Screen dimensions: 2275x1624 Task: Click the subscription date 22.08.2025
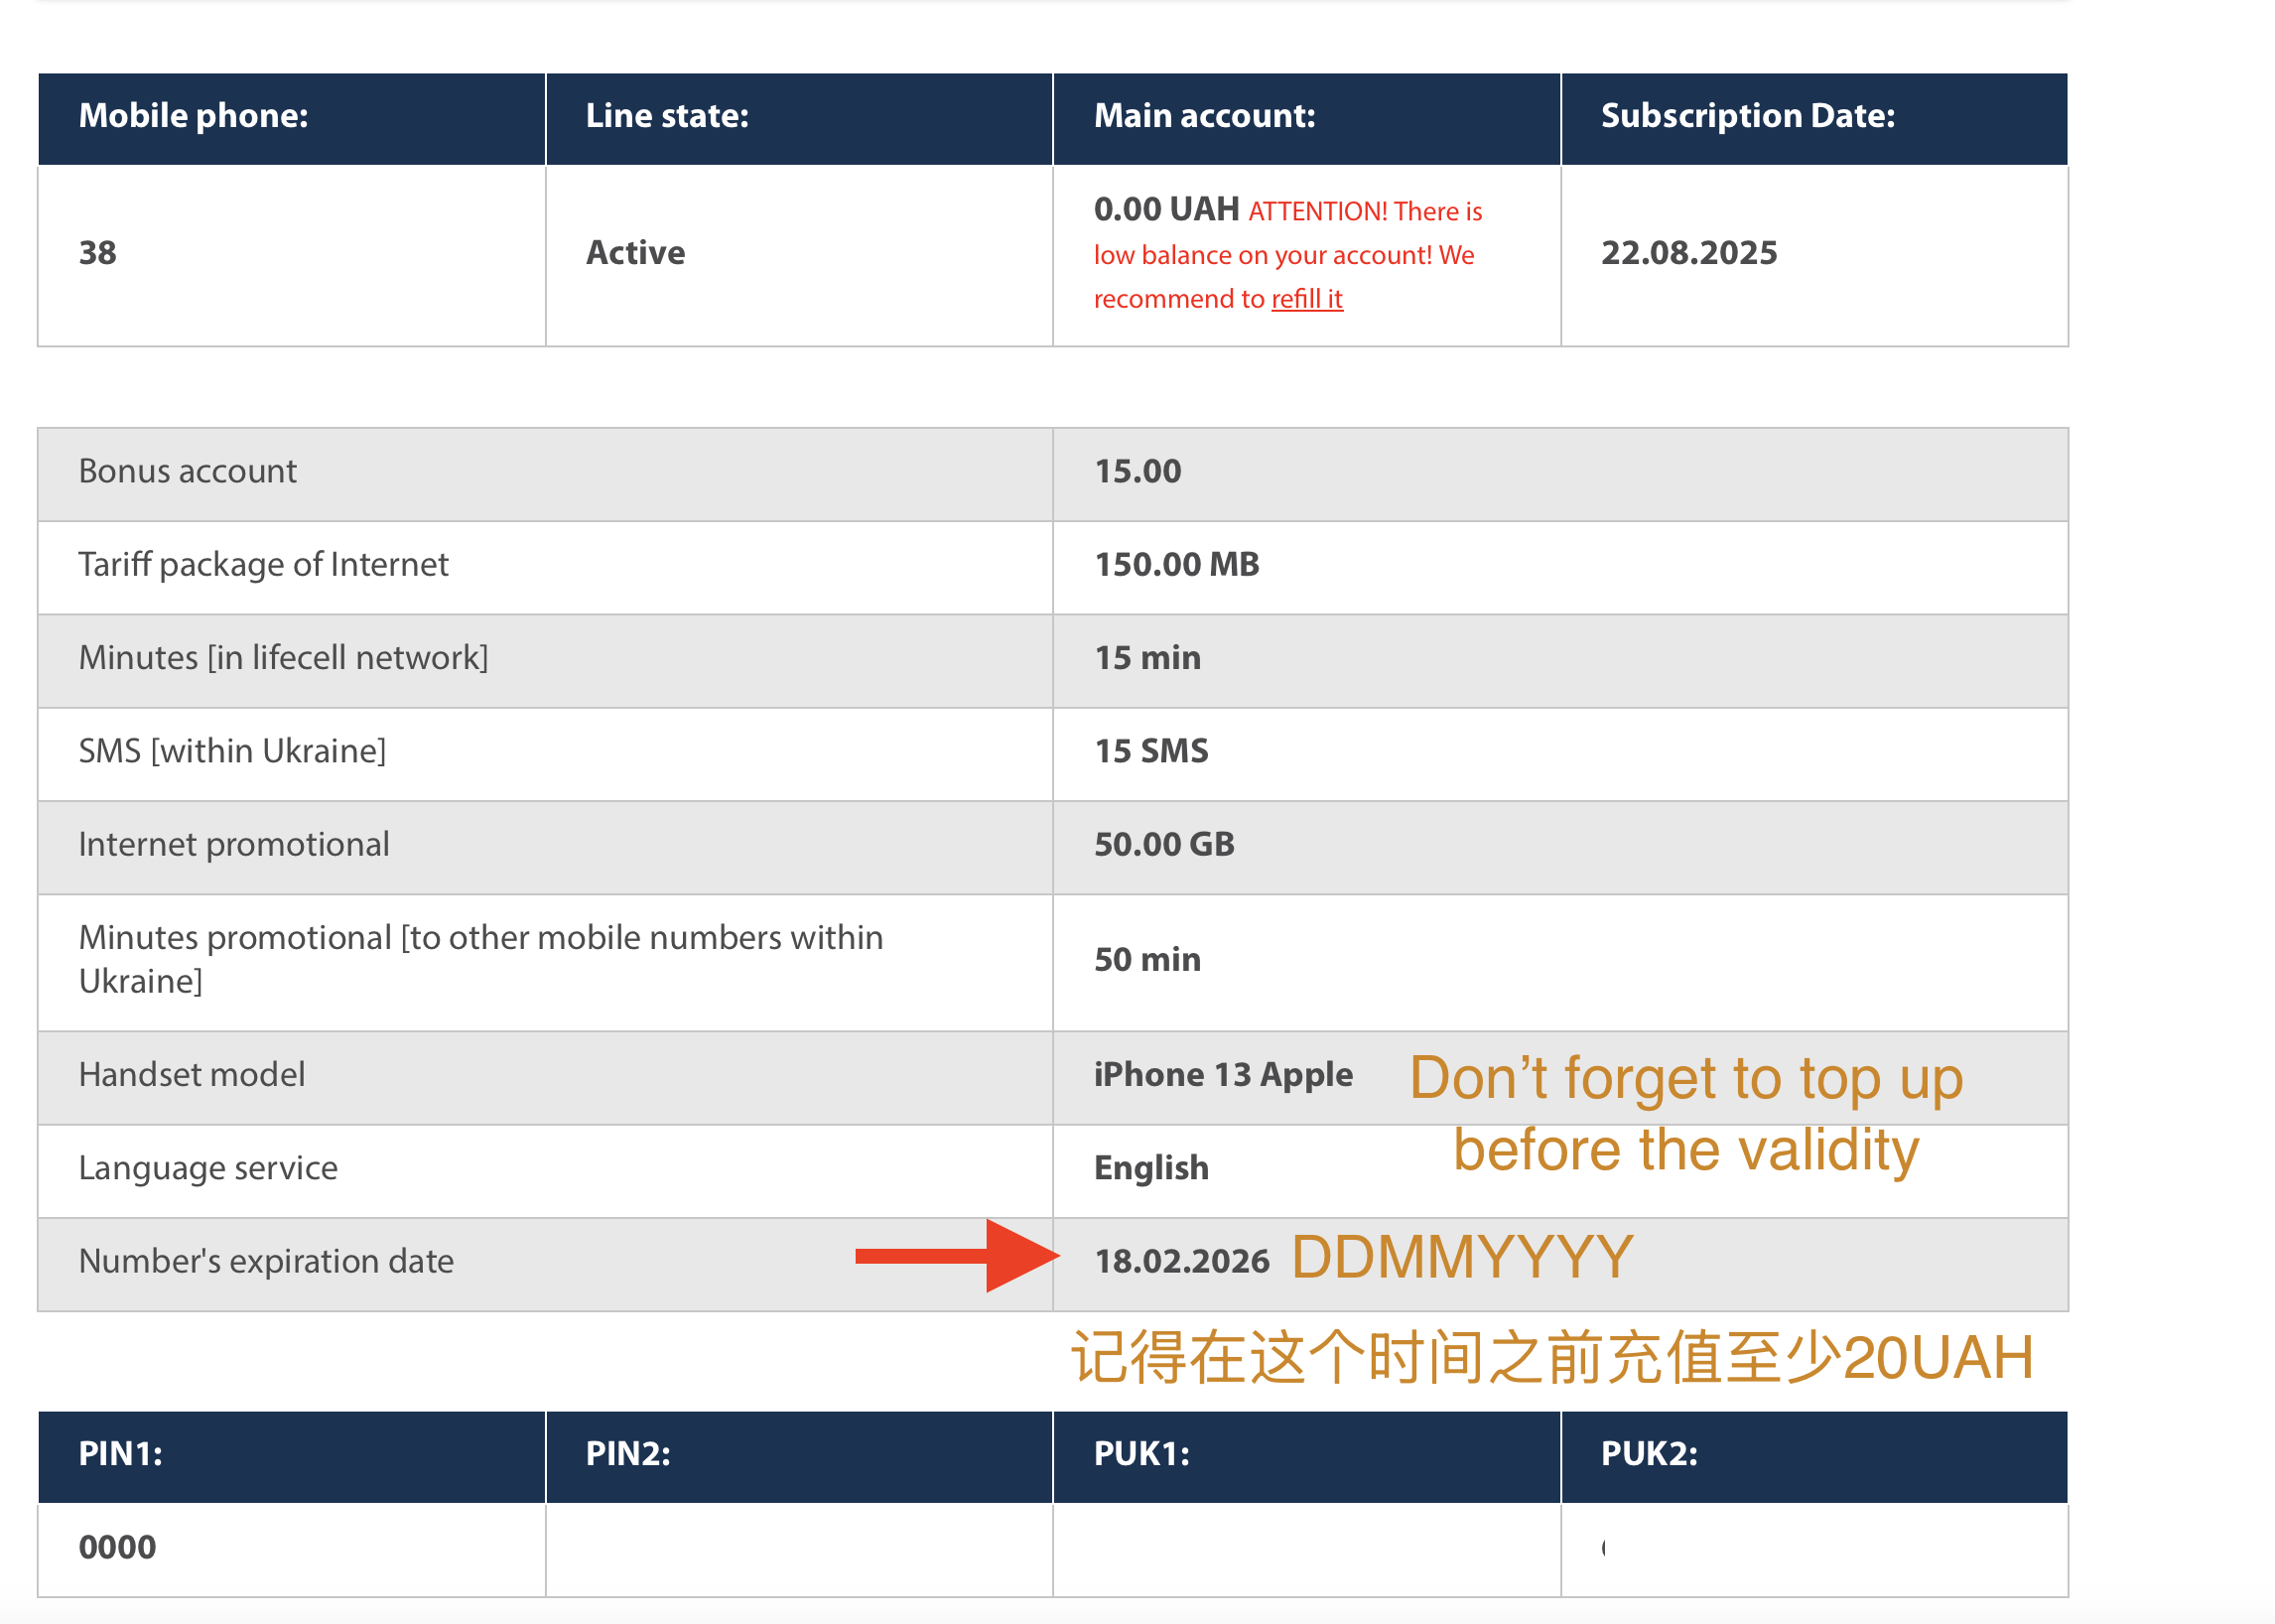coord(1688,253)
